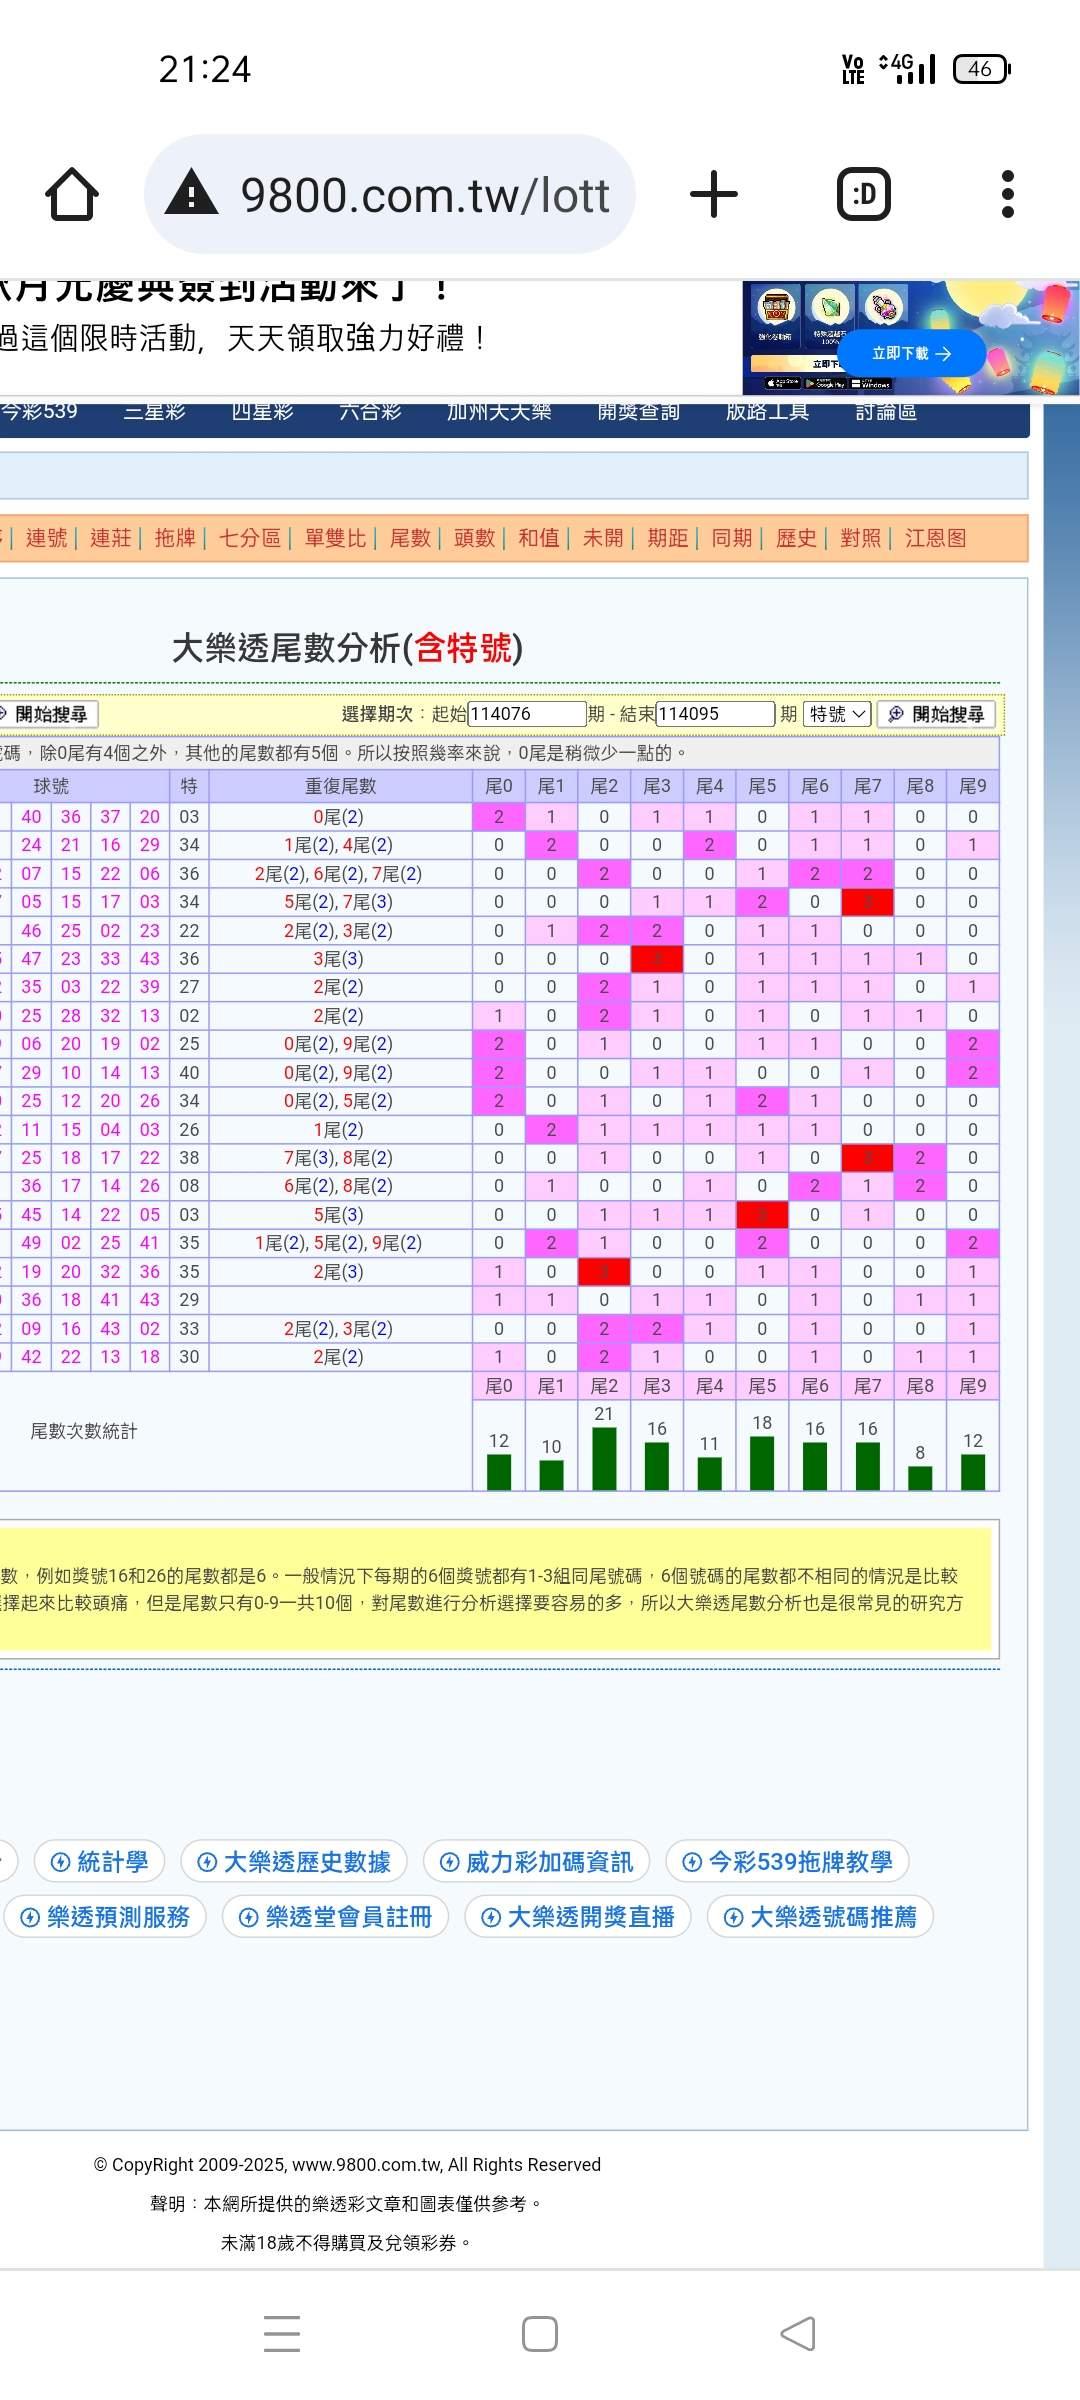
Task: Click the 重復尾數 column header
Action: tap(340, 786)
